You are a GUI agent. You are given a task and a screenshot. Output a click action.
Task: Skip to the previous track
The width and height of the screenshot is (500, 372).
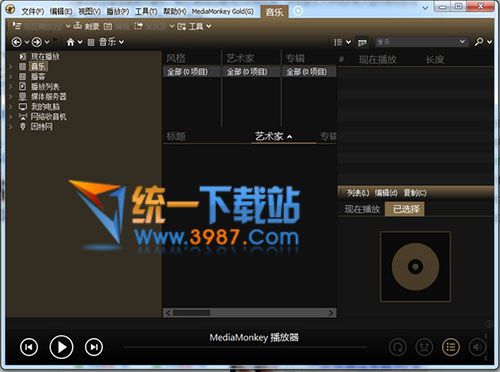[x=29, y=347]
